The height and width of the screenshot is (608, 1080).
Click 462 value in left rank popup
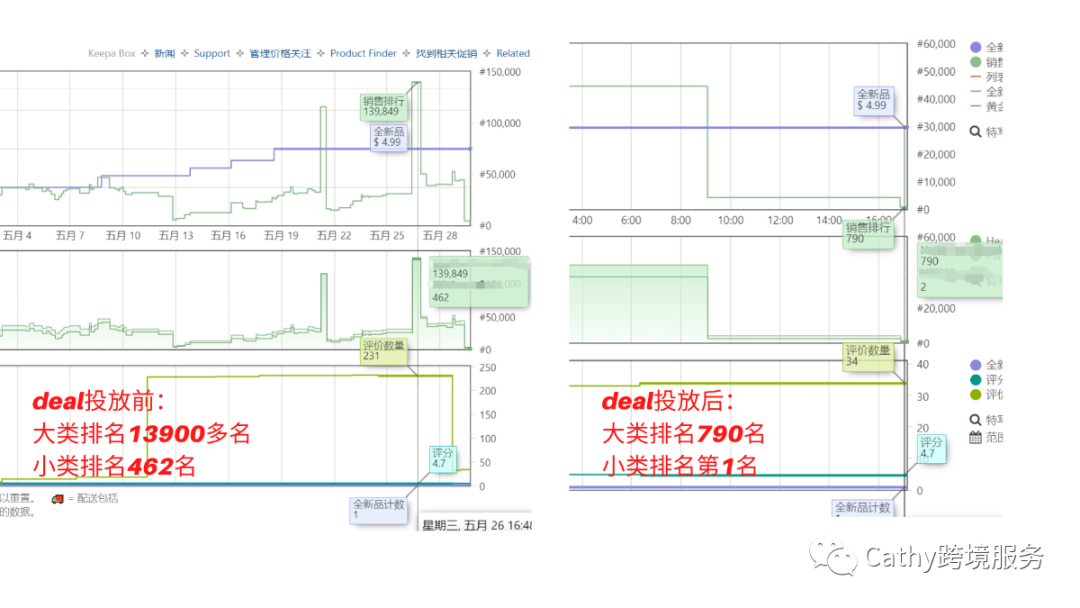(441, 297)
